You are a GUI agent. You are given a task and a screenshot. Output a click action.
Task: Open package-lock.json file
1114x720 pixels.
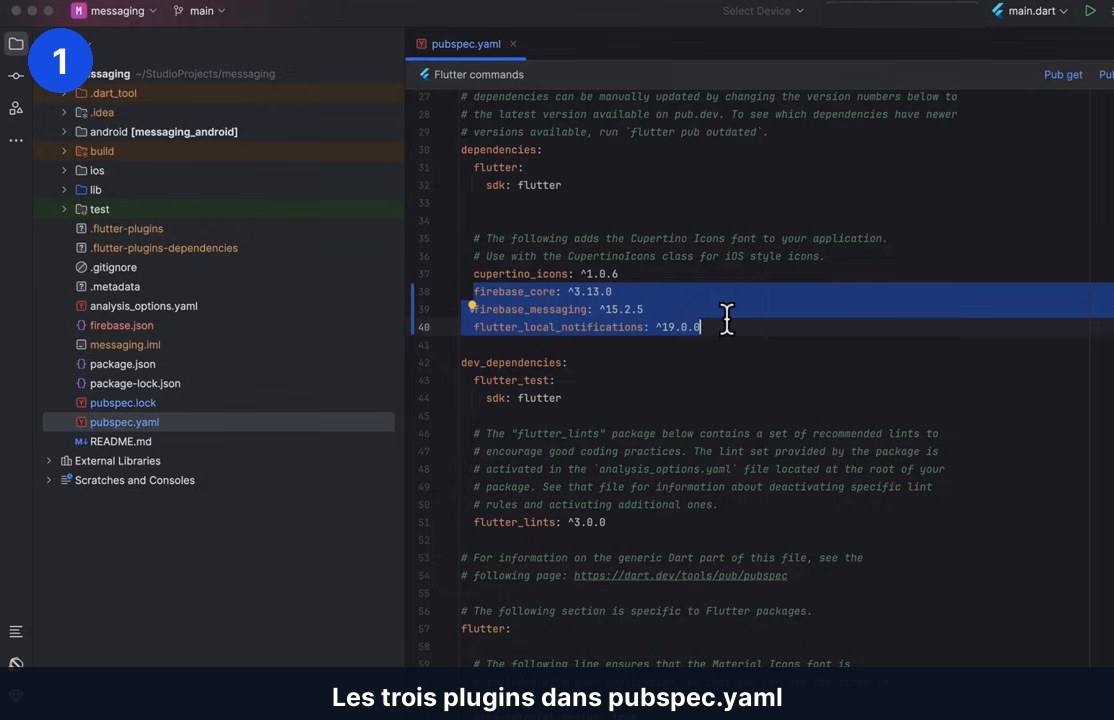tap(135, 383)
